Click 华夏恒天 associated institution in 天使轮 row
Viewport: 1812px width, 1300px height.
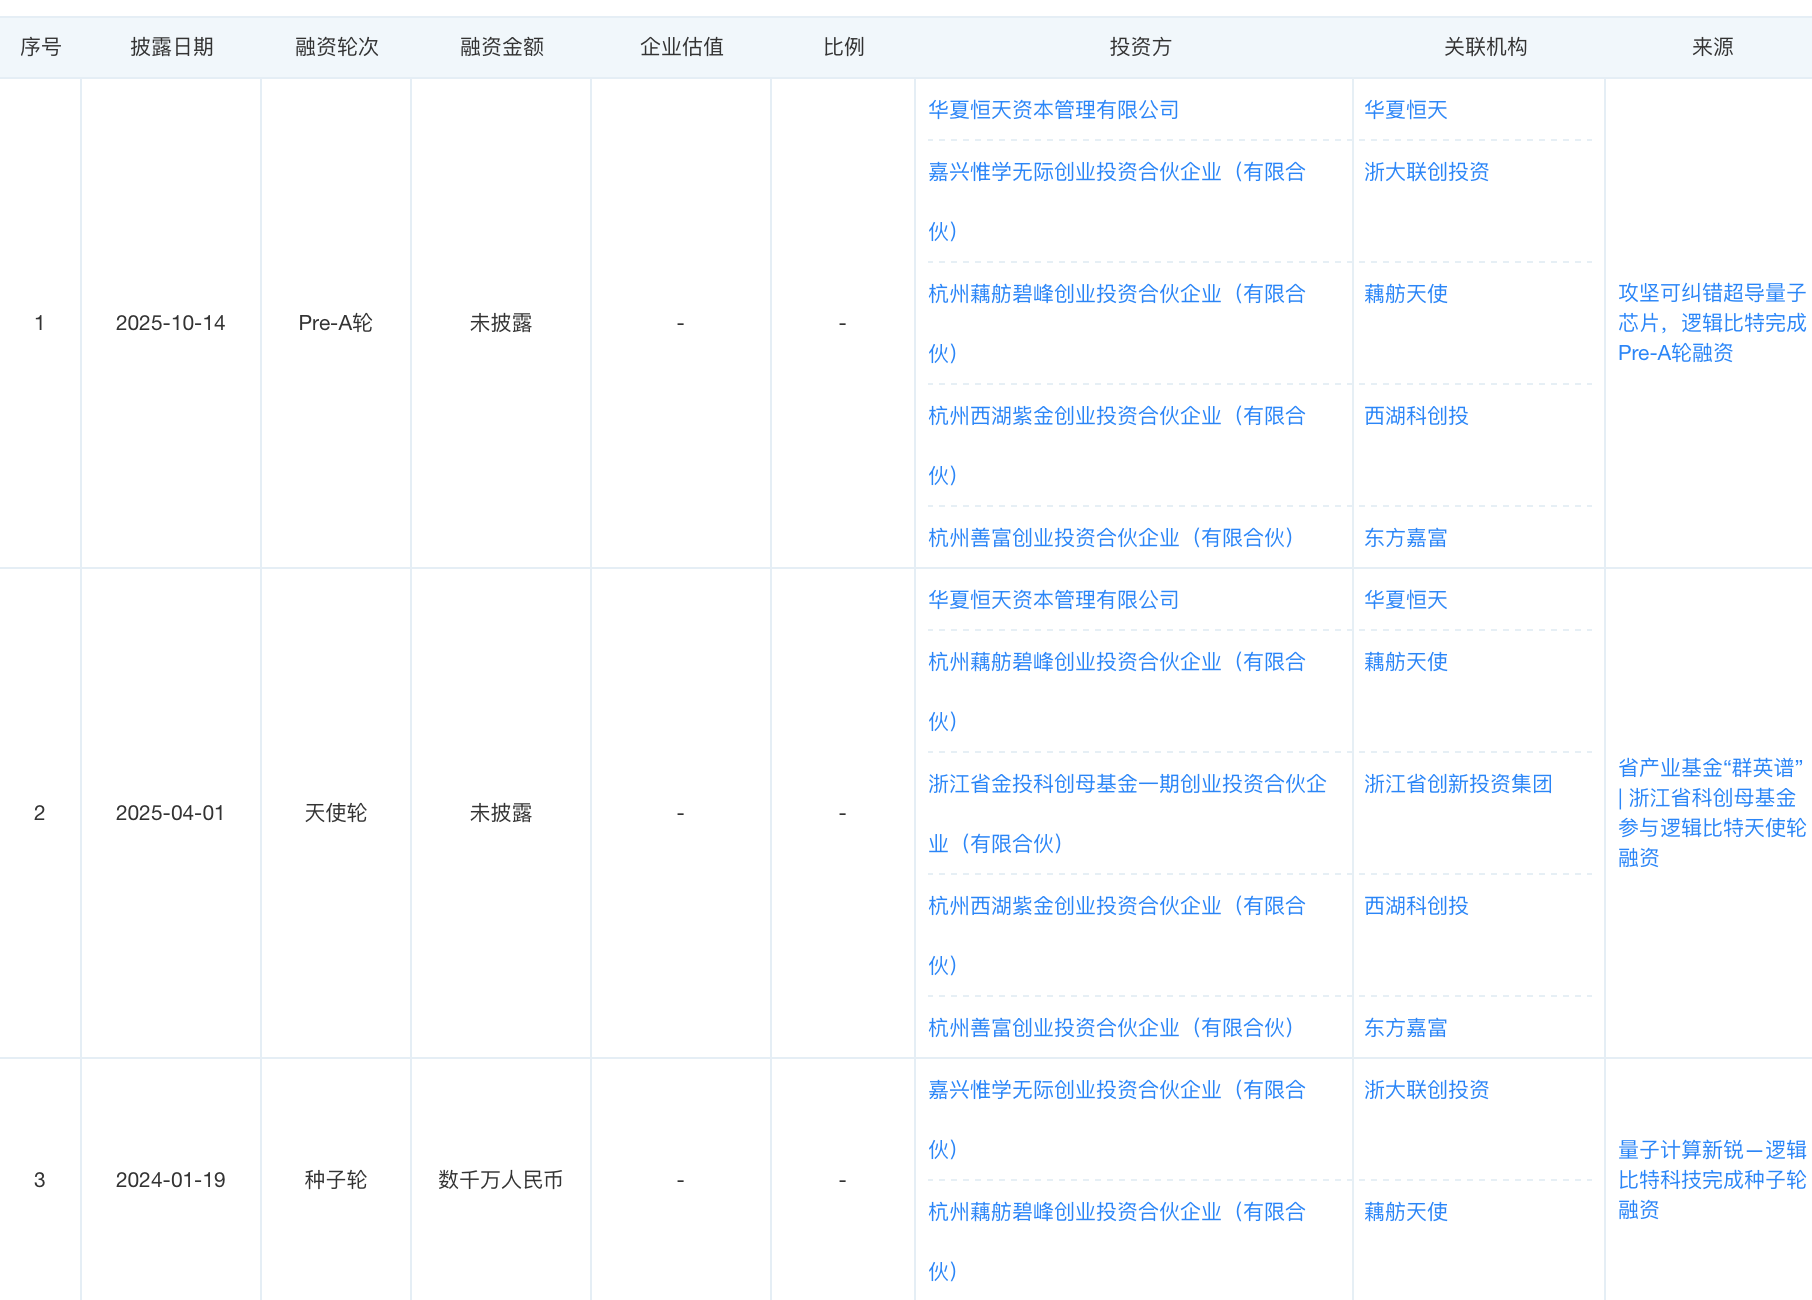pos(1405,600)
